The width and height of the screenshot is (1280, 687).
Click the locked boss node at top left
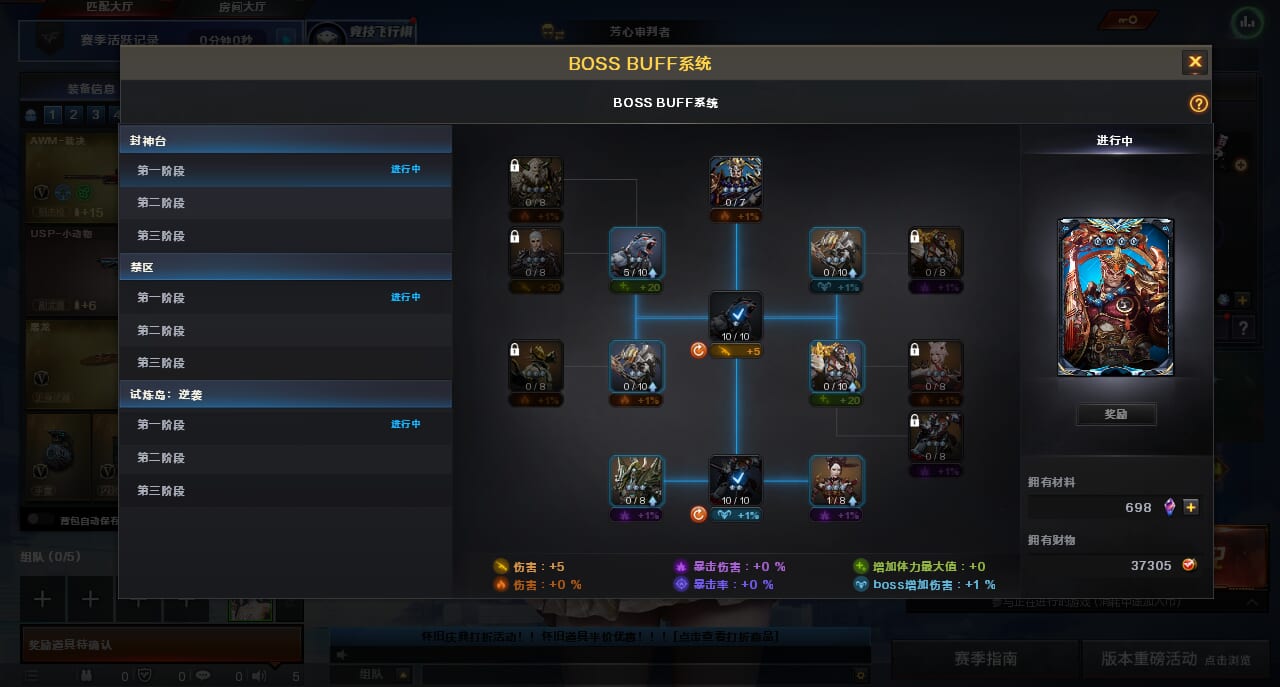click(536, 183)
